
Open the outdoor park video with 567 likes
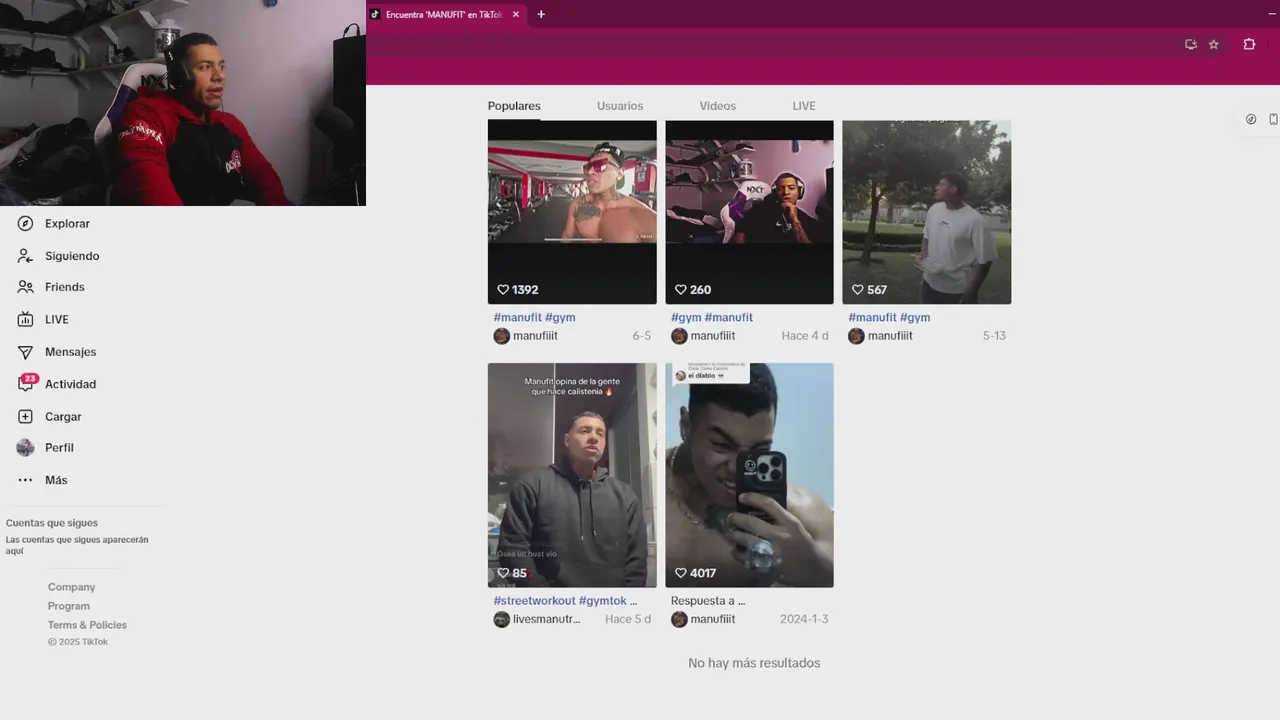[x=927, y=212]
